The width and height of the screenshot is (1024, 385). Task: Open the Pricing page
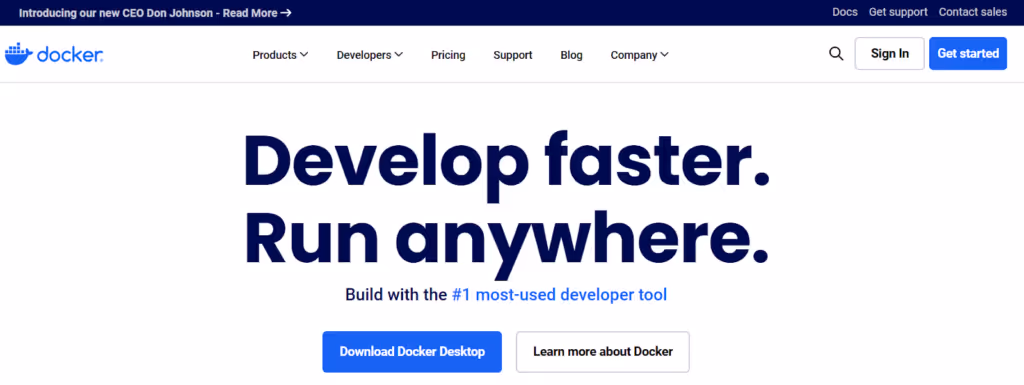(x=448, y=55)
